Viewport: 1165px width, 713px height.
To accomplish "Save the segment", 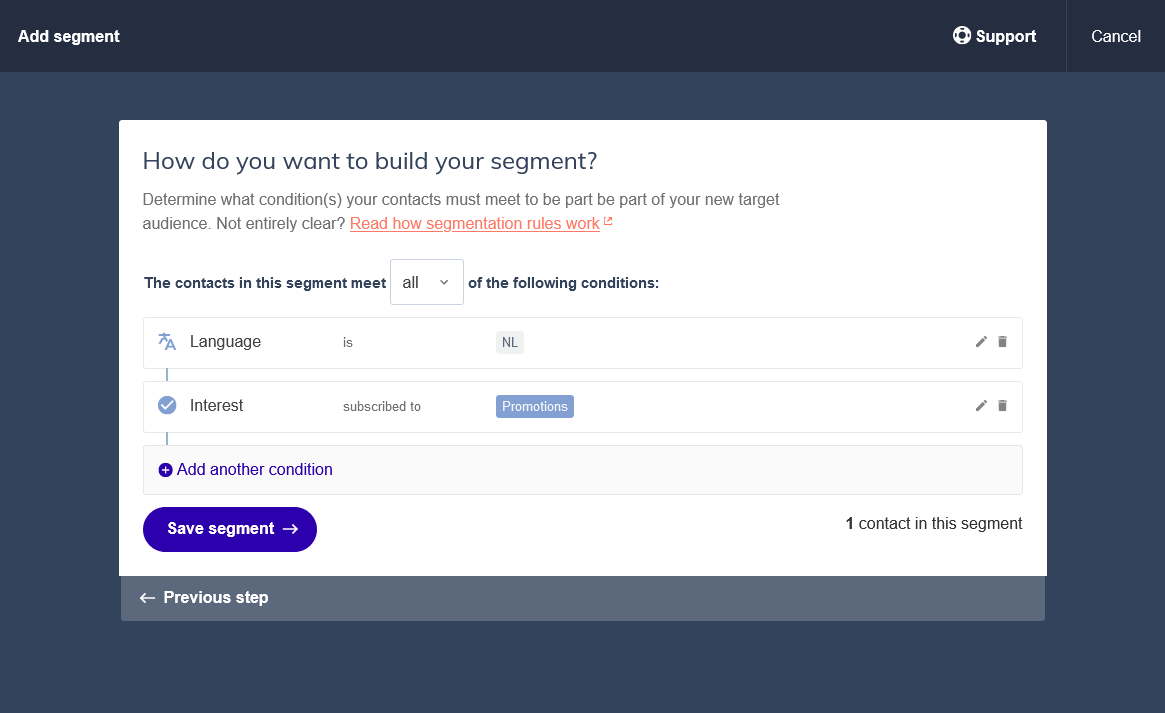I will point(230,529).
